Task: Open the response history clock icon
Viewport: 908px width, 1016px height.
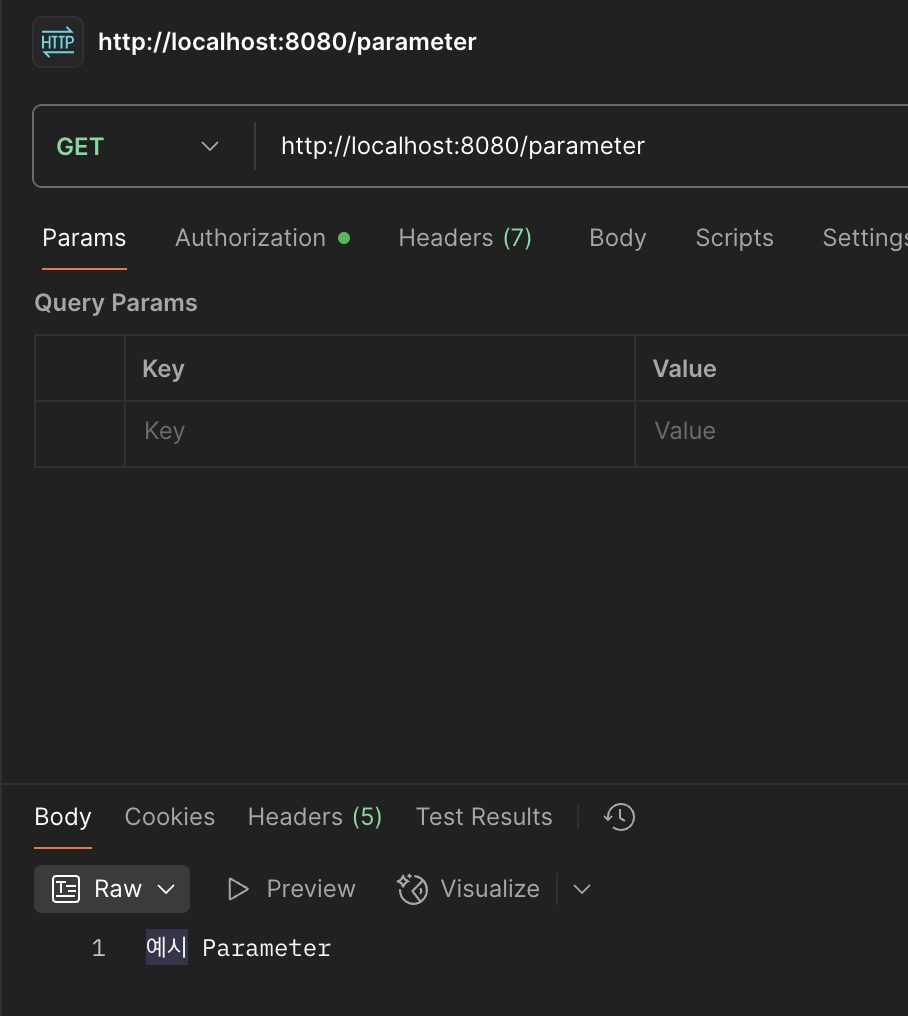Action: pos(619,817)
